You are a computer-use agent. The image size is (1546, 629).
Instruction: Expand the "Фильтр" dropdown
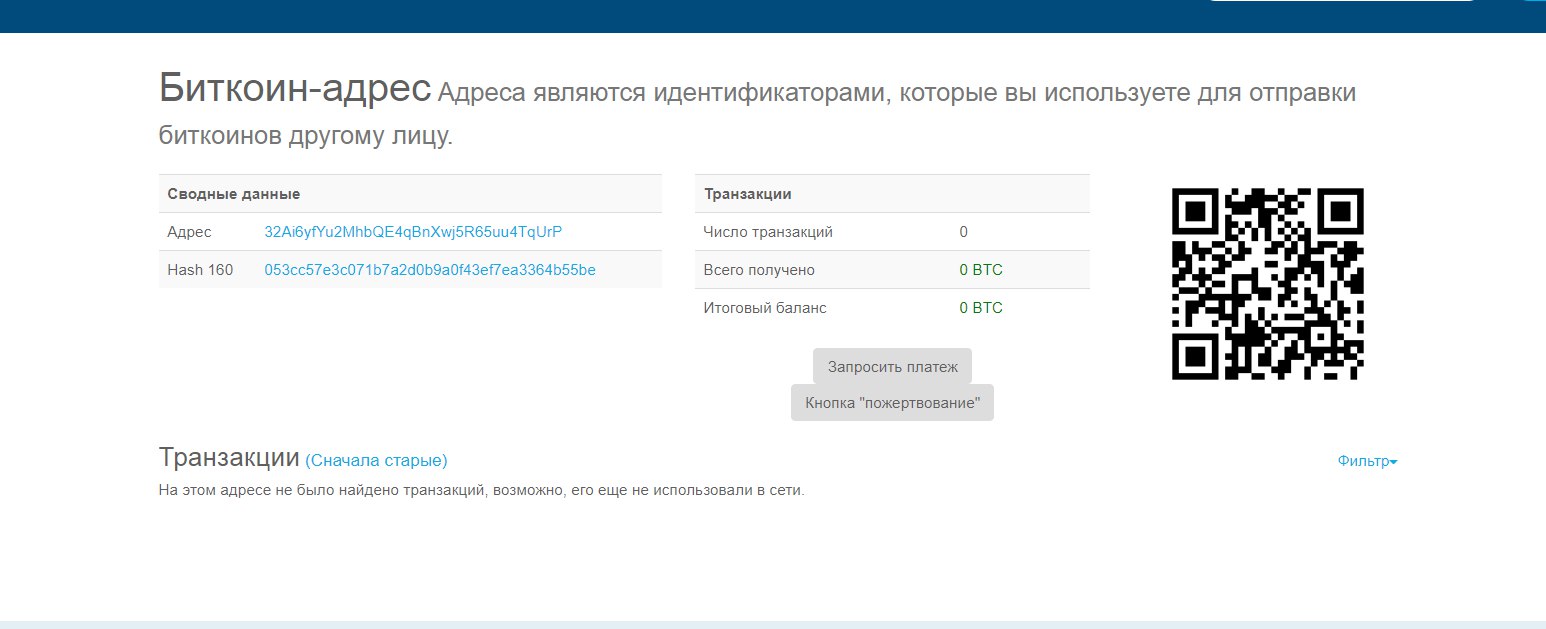[x=1367, y=461]
